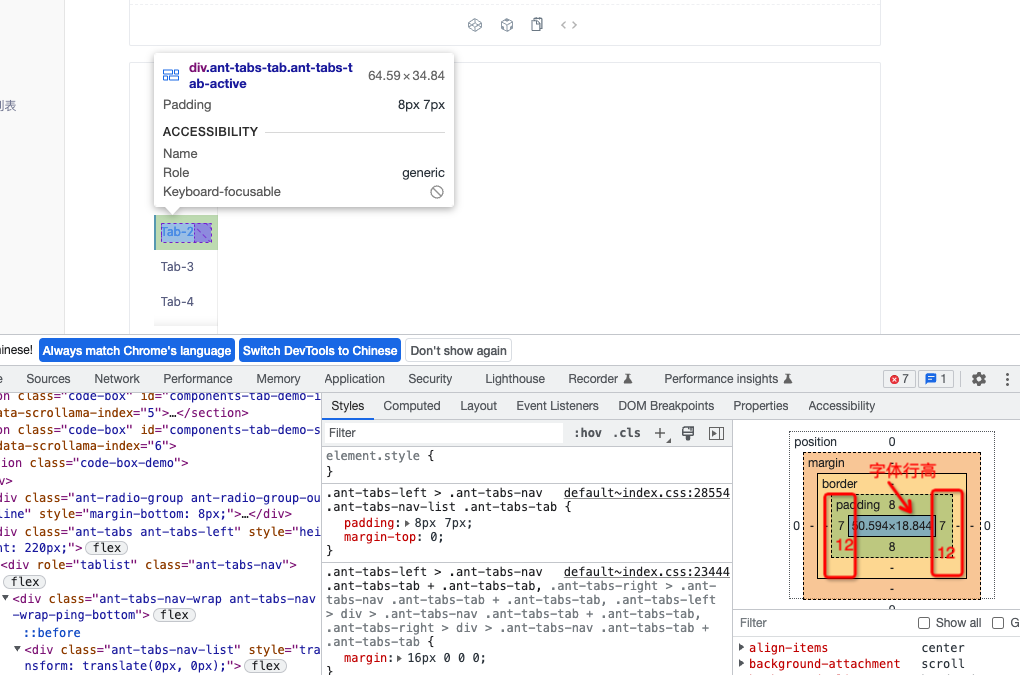This screenshot has width=1020, height=675.
Task: Click the element.style rule block
Action: coord(527,463)
